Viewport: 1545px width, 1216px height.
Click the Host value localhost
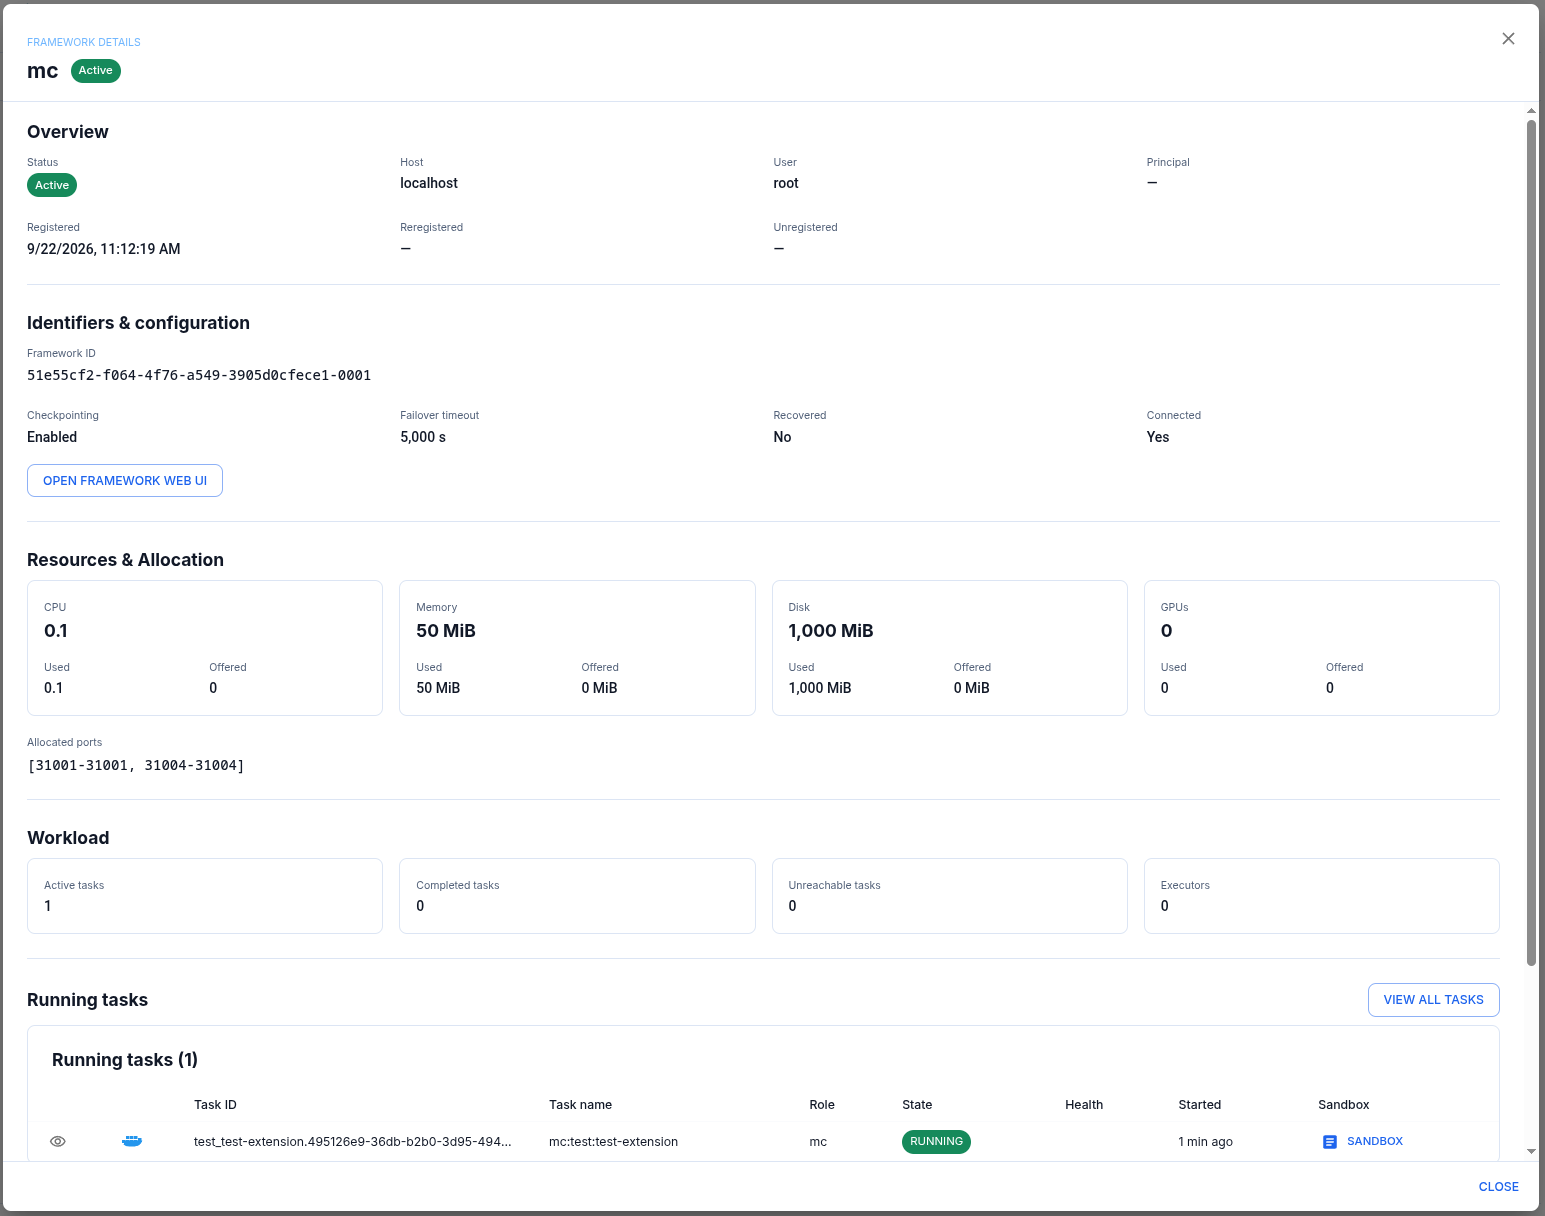[429, 183]
